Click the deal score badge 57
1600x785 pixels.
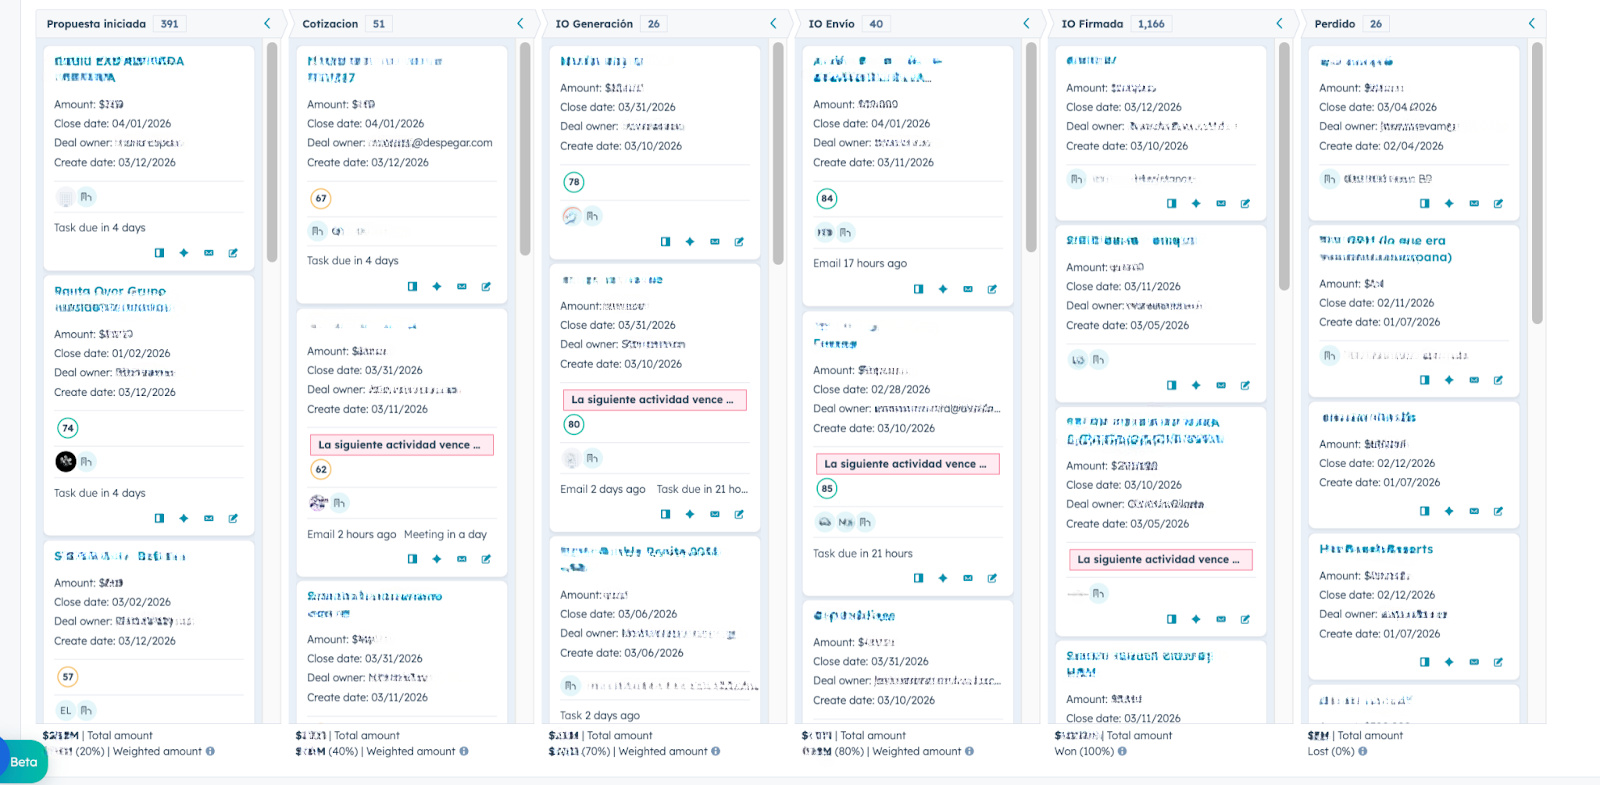click(x=68, y=677)
